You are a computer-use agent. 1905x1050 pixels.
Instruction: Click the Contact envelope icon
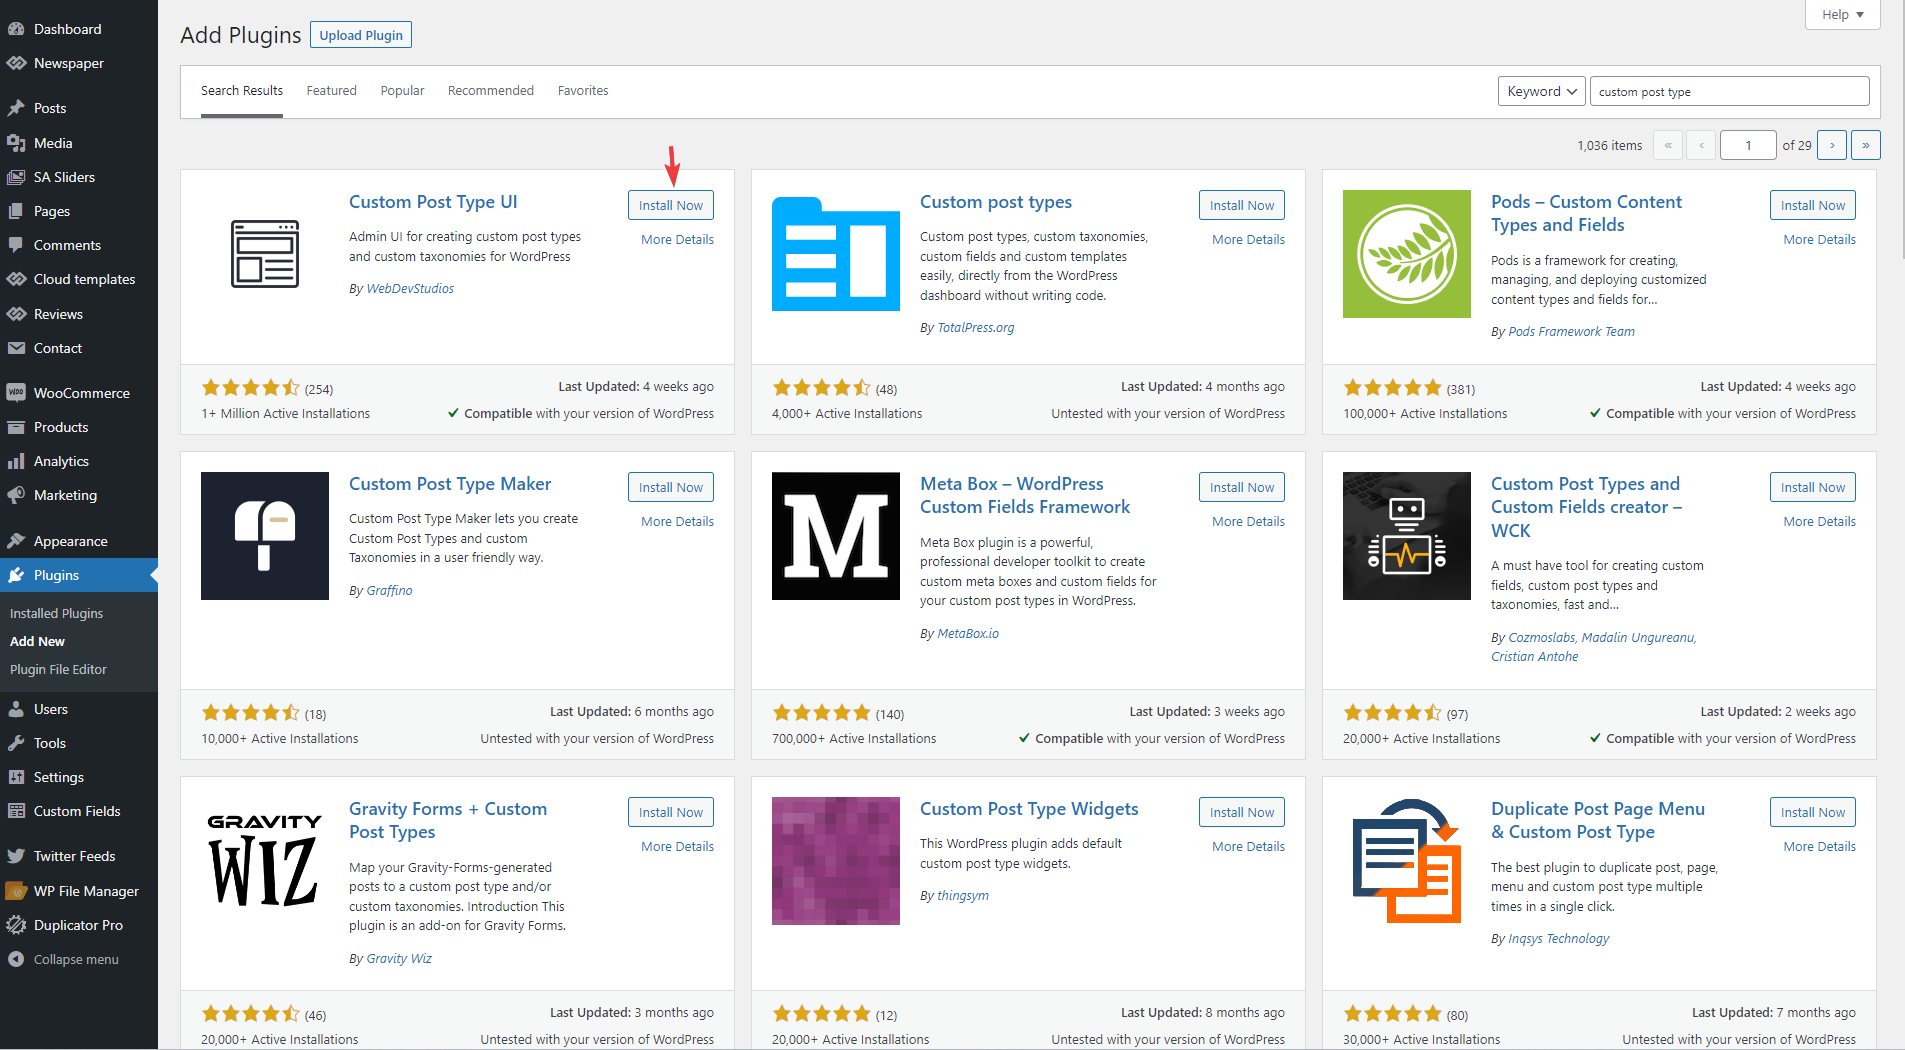(16, 348)
